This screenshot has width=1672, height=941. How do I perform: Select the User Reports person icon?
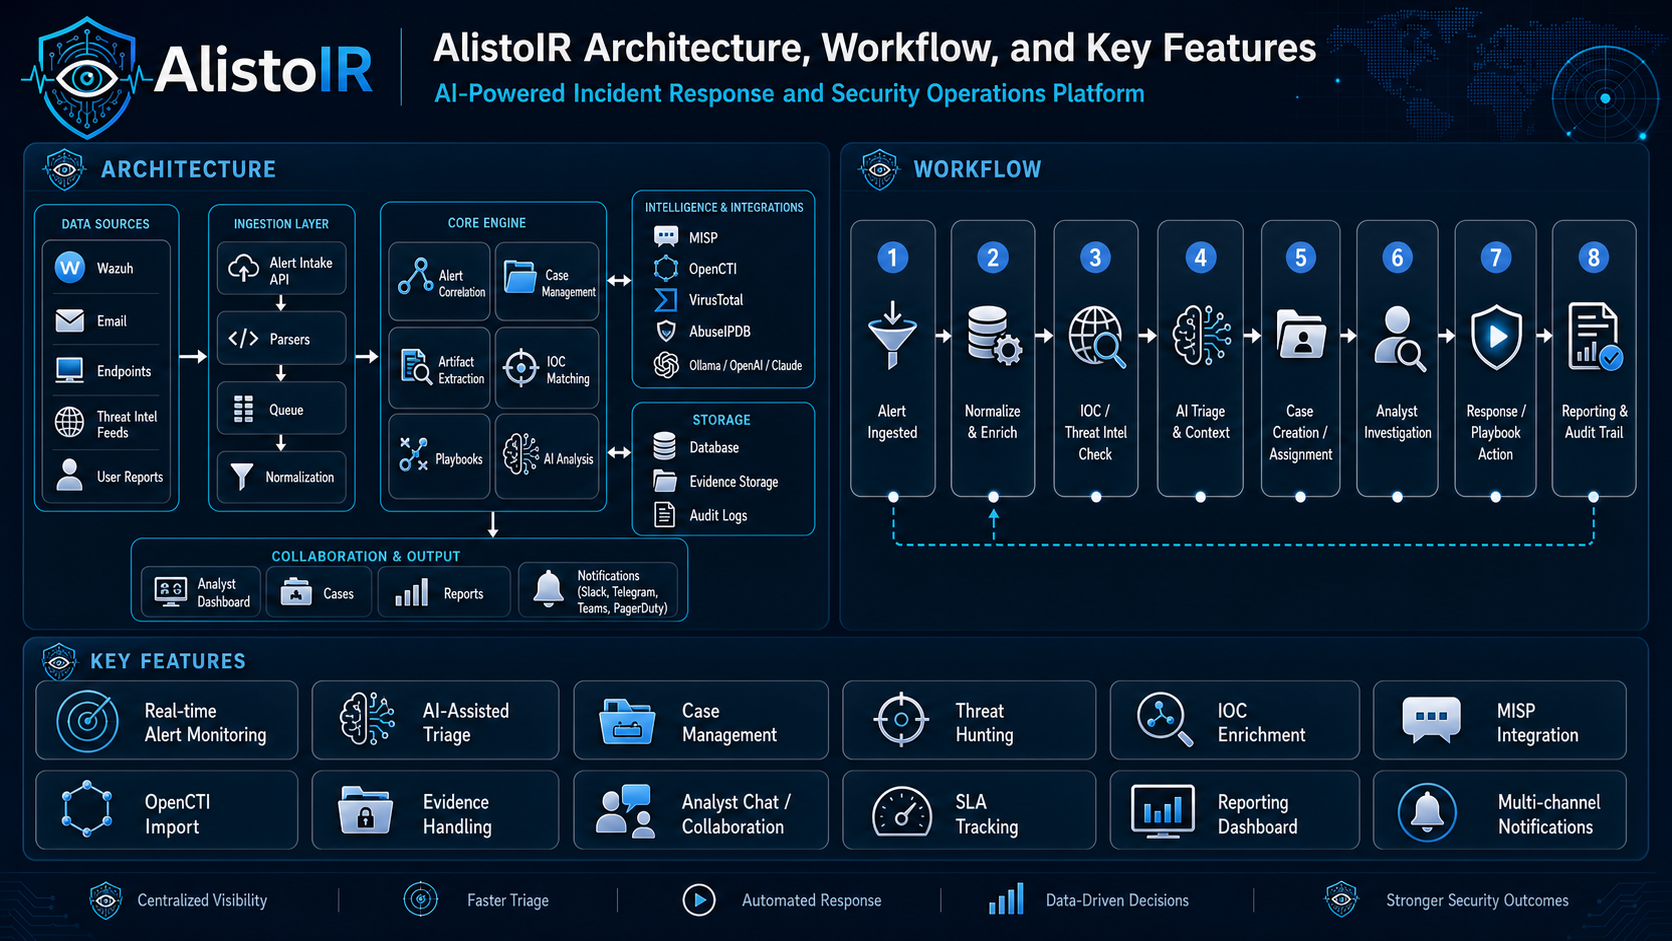70,474
